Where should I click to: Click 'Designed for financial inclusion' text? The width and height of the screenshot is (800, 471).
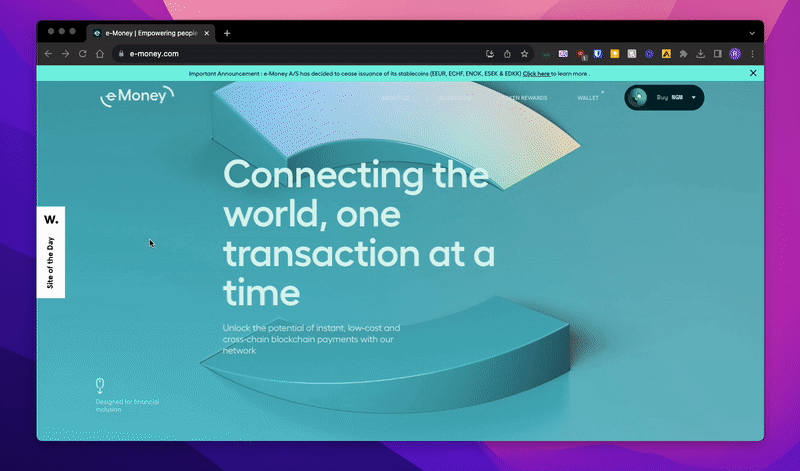point(127,406)
